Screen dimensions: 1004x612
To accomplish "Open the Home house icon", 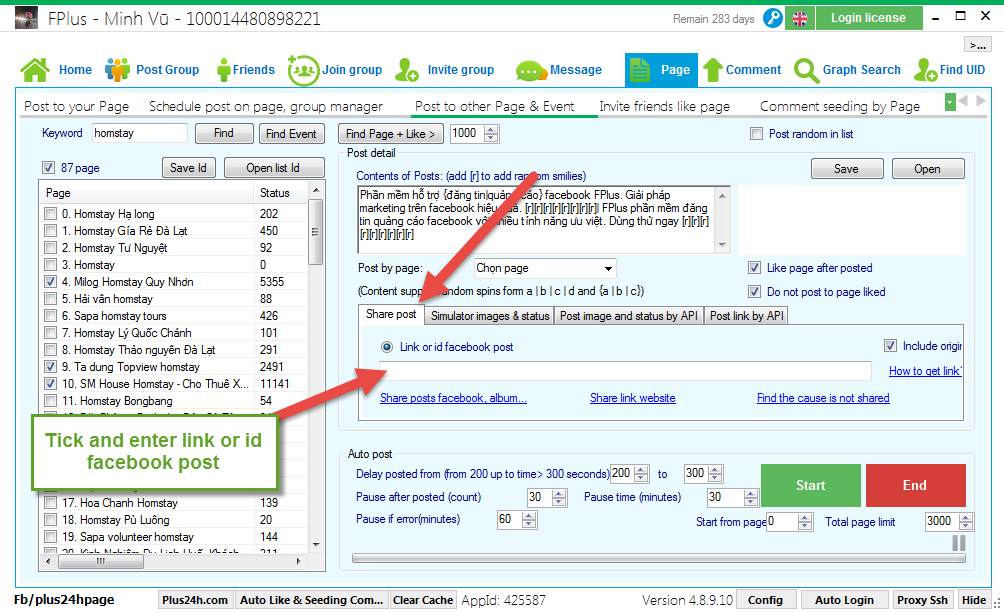I will (35, 70).
